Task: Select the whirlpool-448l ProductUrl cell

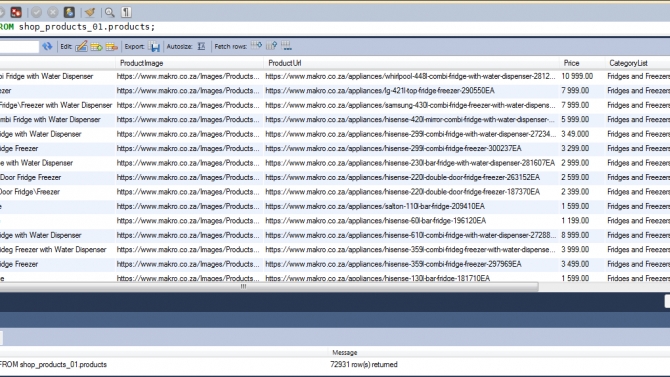Action: [x=411, y=77]
